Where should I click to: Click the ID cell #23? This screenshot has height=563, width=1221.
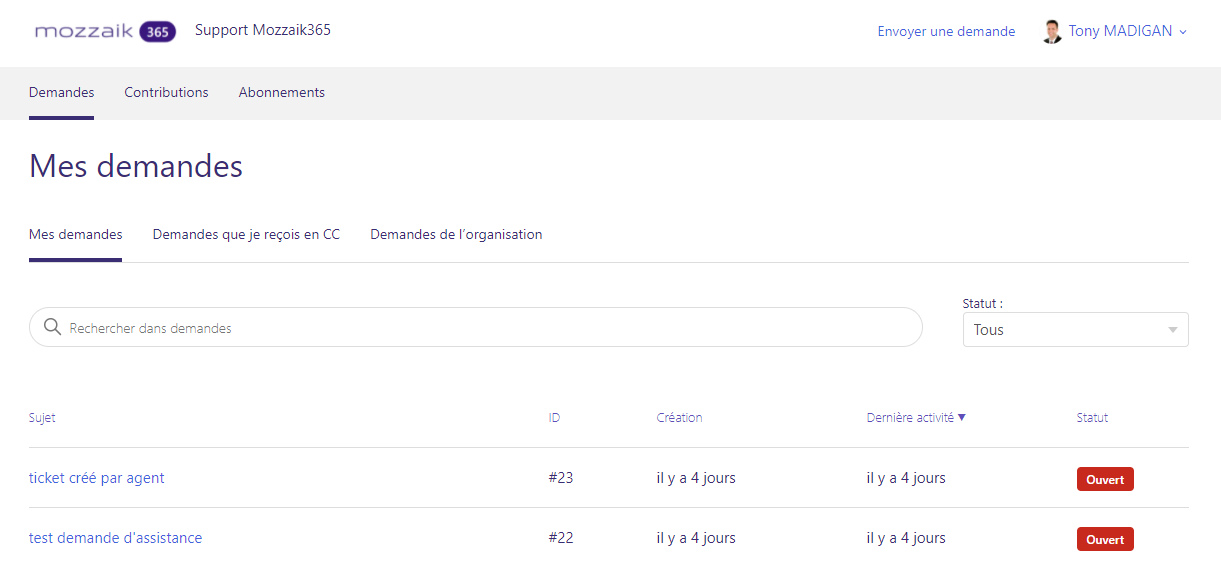tap(561, 478)
